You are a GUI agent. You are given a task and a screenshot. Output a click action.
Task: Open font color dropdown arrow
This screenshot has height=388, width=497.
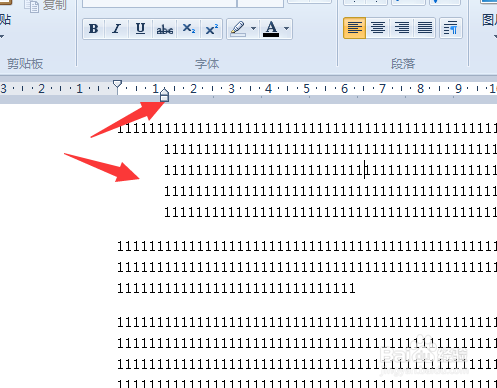[x=287, y=29]
